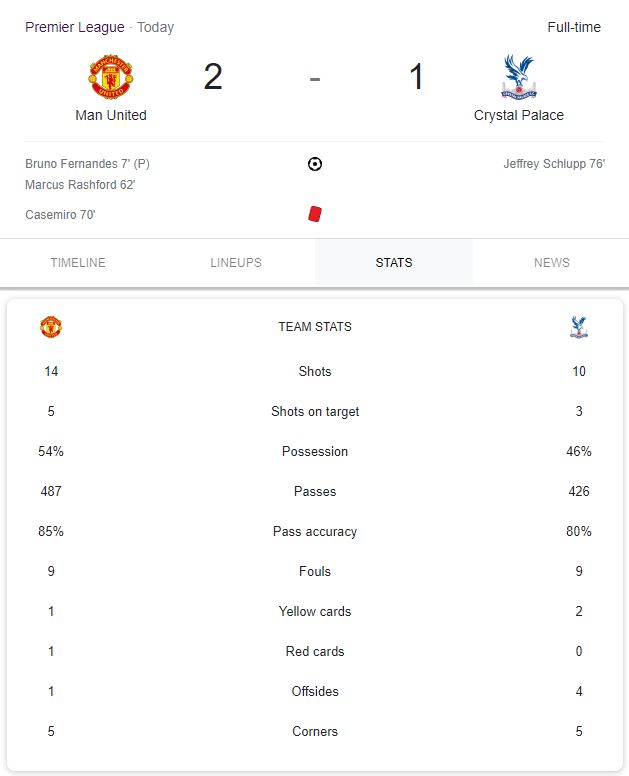The width and height of the screenshot is (629, 776).
Task: Click the Man United team name
Action: pyautogui.click(x=111, y=115)
